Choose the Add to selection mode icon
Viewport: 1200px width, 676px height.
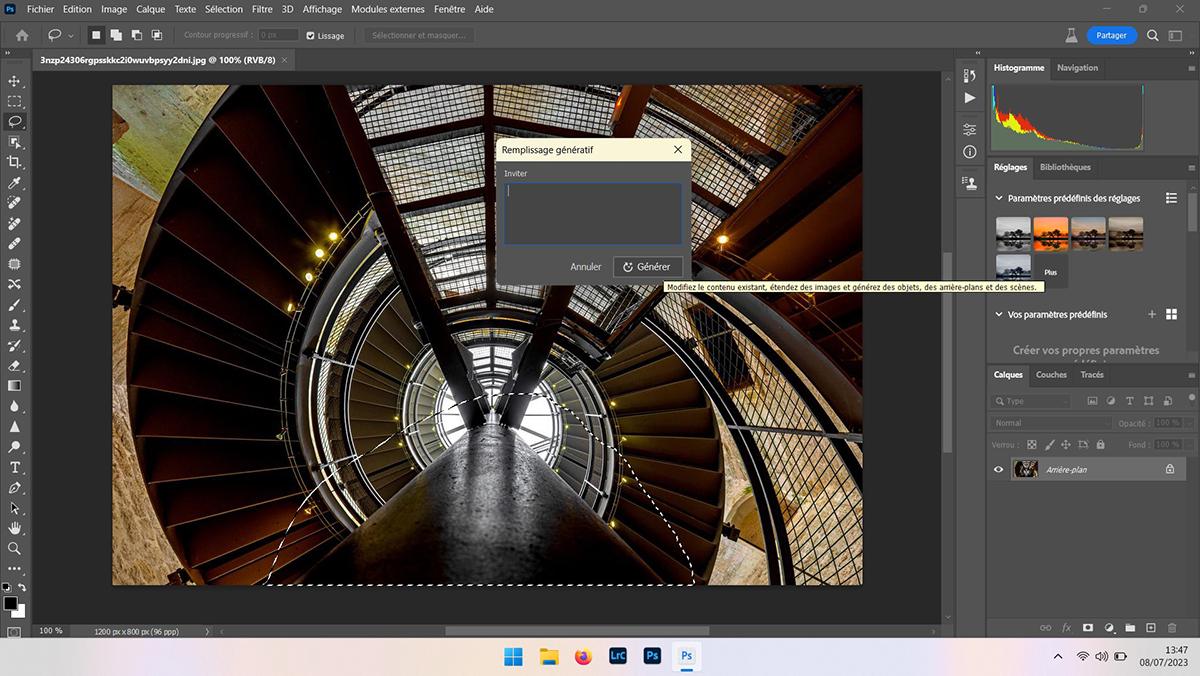point(116,35)
